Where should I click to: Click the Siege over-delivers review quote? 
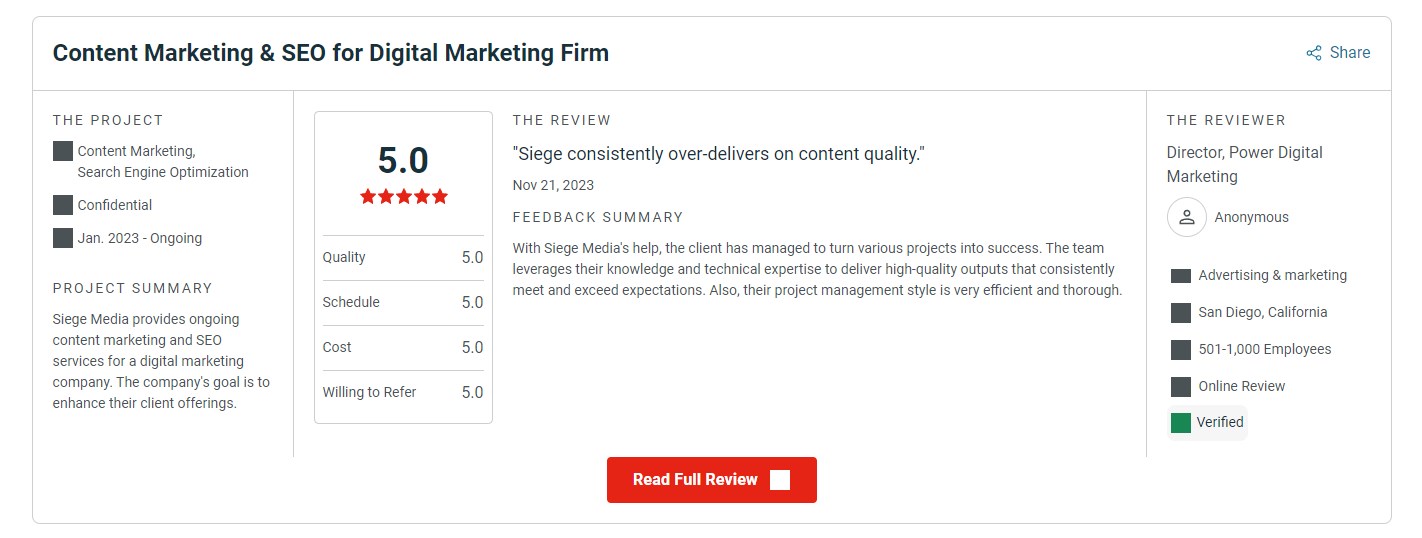[x=719, y=154]
